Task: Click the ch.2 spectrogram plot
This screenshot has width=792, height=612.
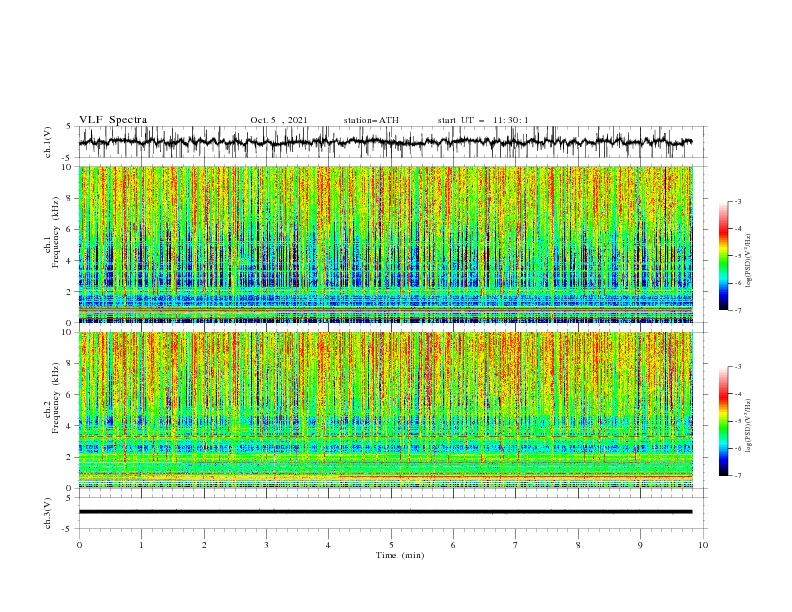Action: tap(386, 410)
